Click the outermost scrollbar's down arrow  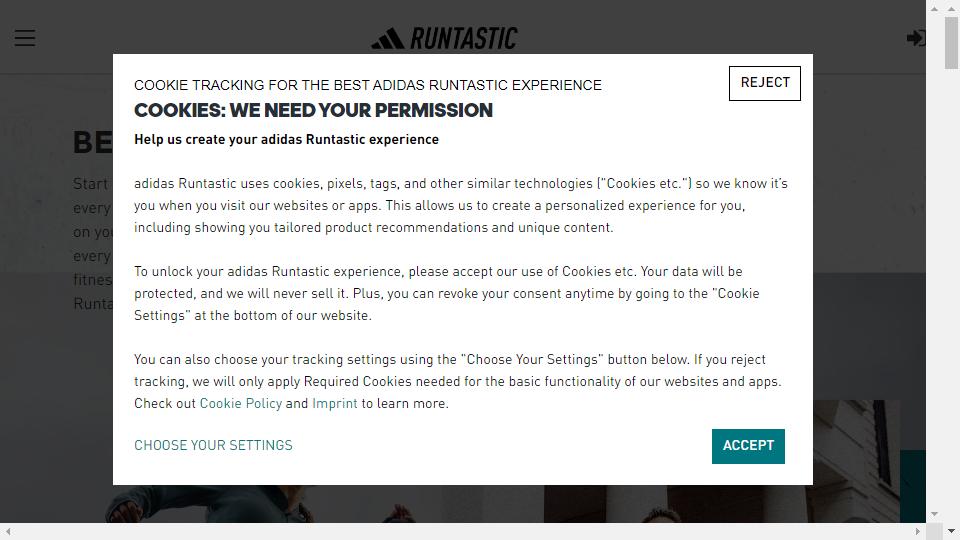click(x=952, y=531)
